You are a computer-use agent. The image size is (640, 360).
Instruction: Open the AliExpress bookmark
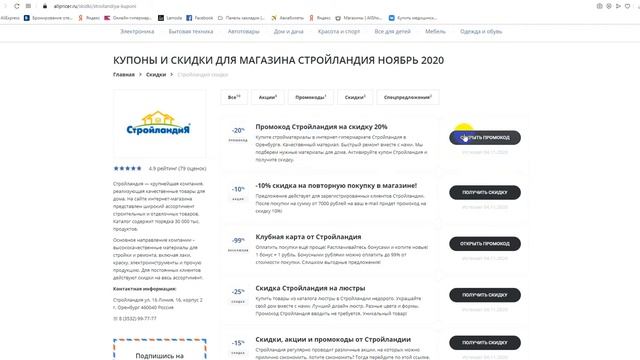click(10, 18)
